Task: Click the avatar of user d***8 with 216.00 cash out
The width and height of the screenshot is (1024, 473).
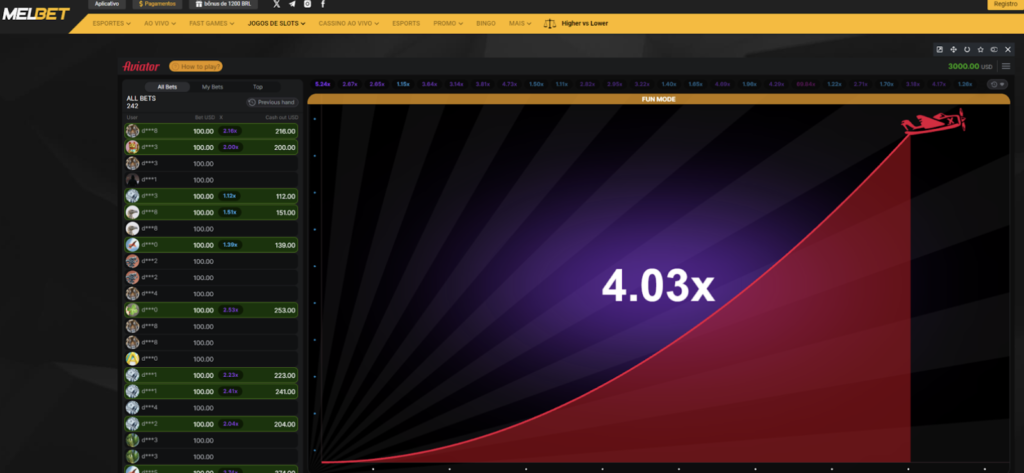Action: 133,131
